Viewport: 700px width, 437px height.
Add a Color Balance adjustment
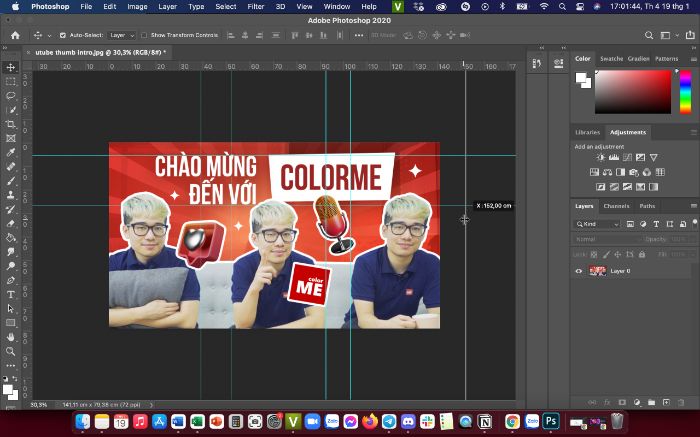607,172
